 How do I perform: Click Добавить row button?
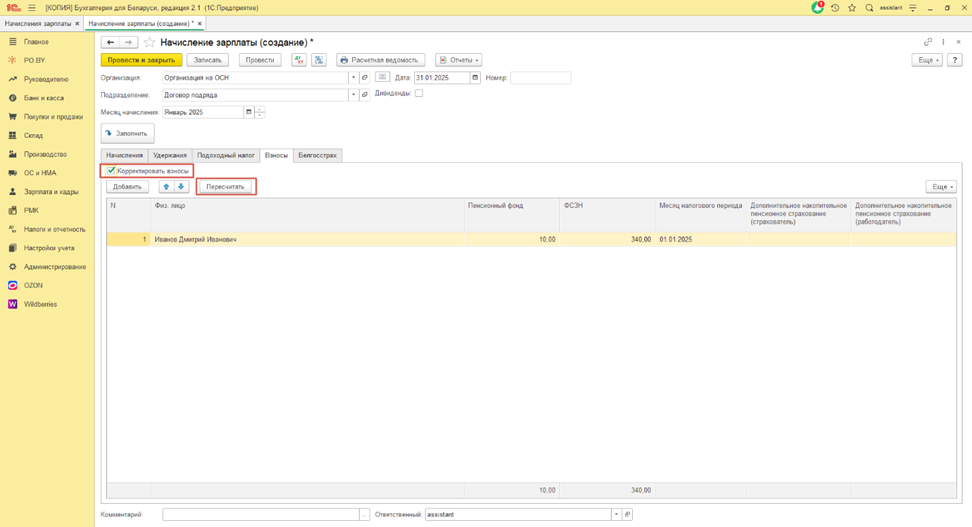(127, 187)
